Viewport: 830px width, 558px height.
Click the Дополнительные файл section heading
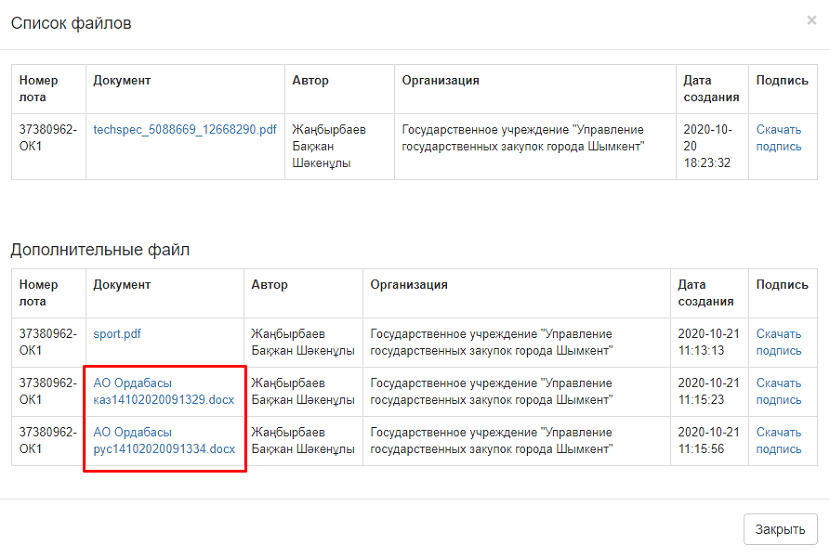(100, 249)
